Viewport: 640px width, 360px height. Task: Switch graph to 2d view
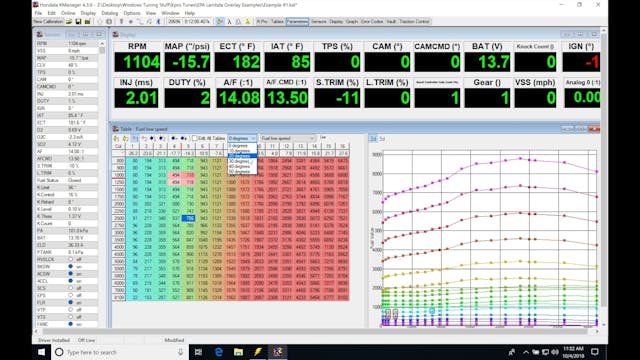[373, 139]
